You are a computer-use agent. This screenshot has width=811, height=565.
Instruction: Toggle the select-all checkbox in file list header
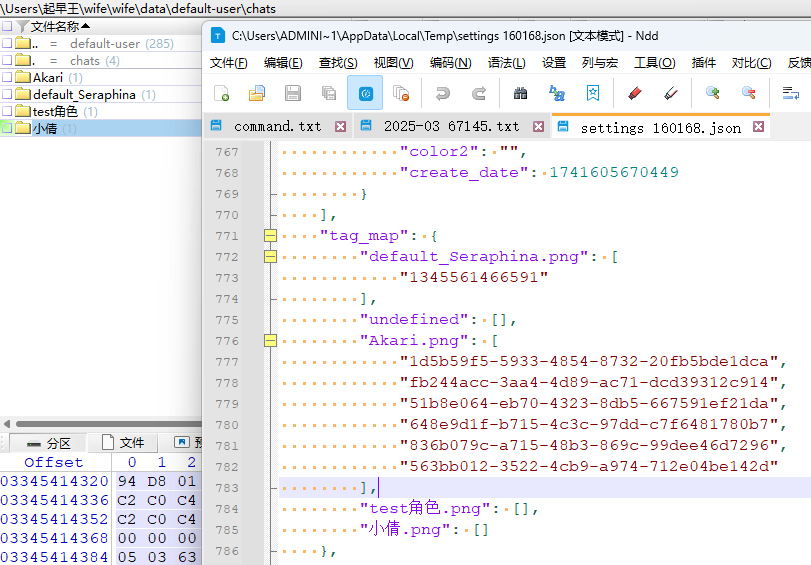coord(7,26)
